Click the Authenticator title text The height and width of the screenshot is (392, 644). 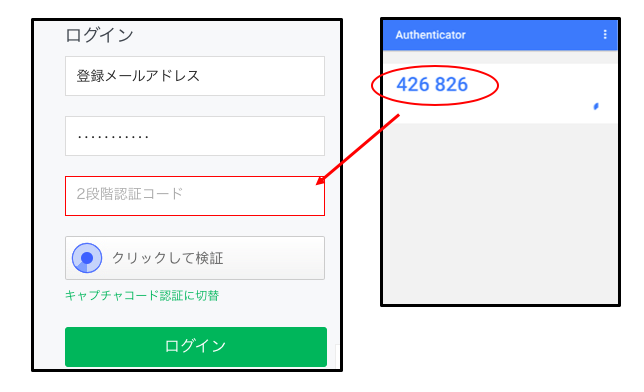430,35
